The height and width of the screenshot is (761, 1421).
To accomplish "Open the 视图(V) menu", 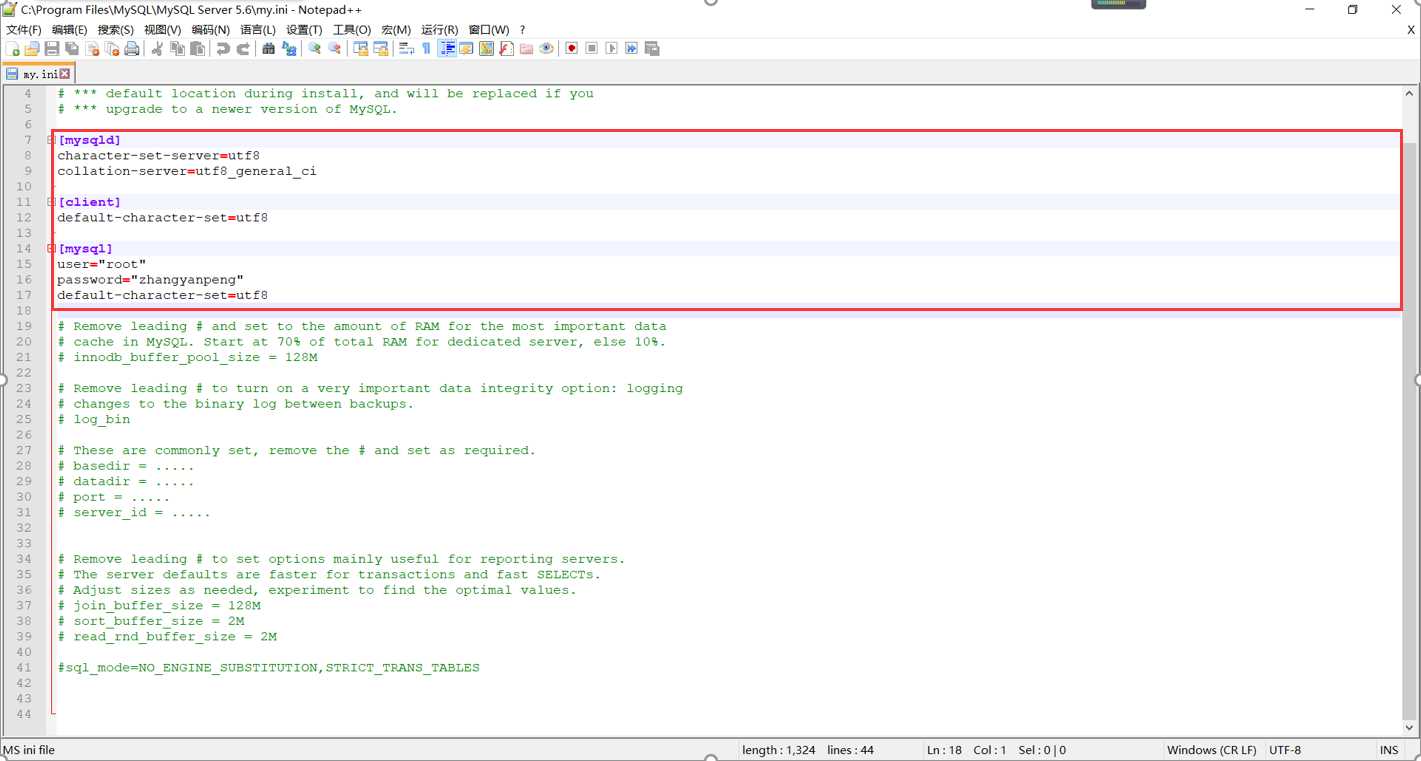I will pyautogui.click(x=162, y=30).
